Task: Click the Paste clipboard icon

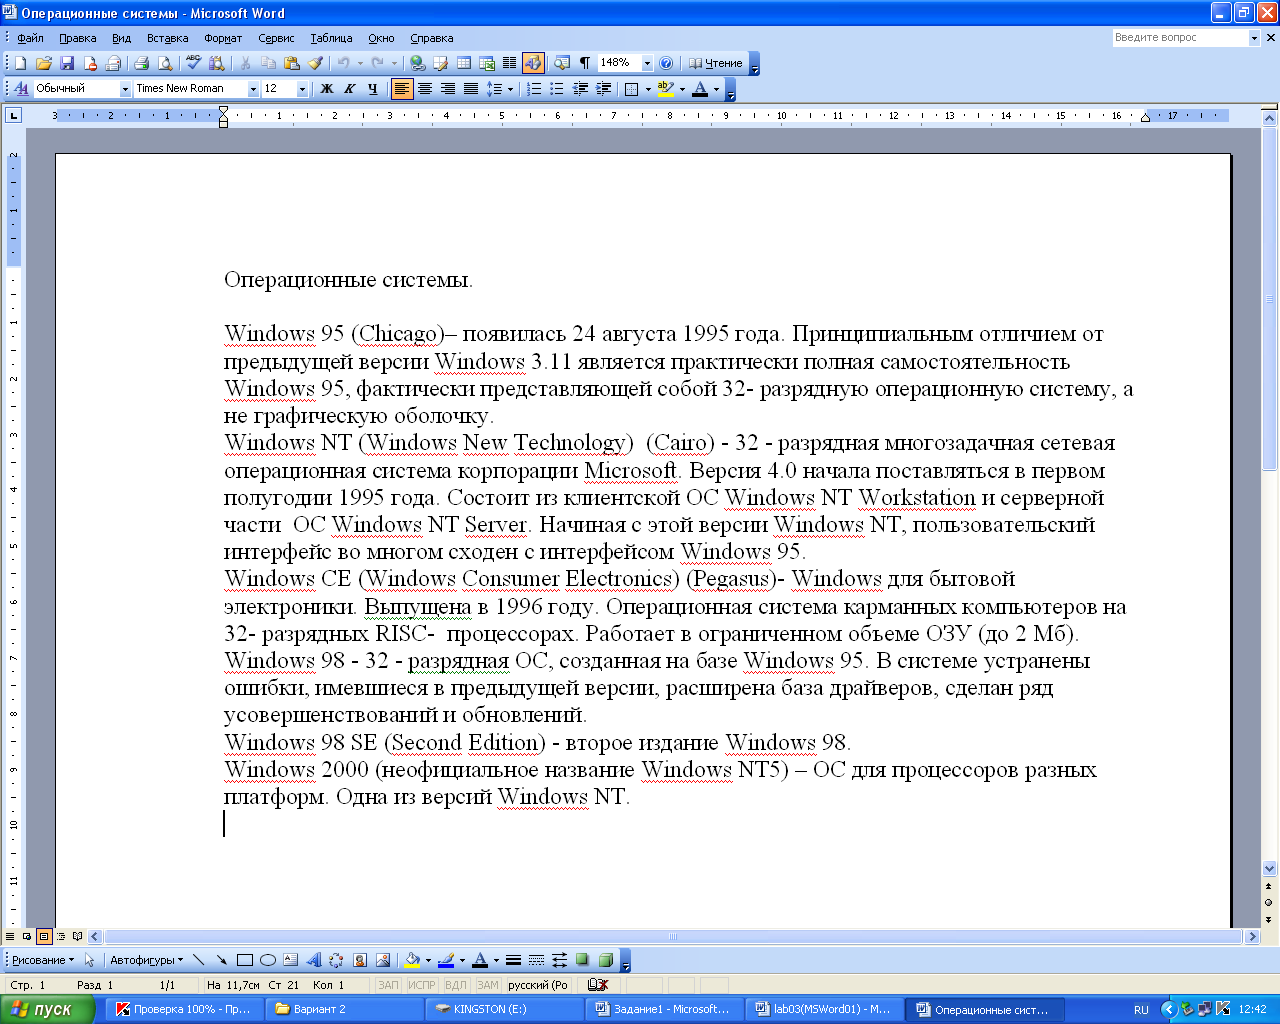Action: coord(291,63)
